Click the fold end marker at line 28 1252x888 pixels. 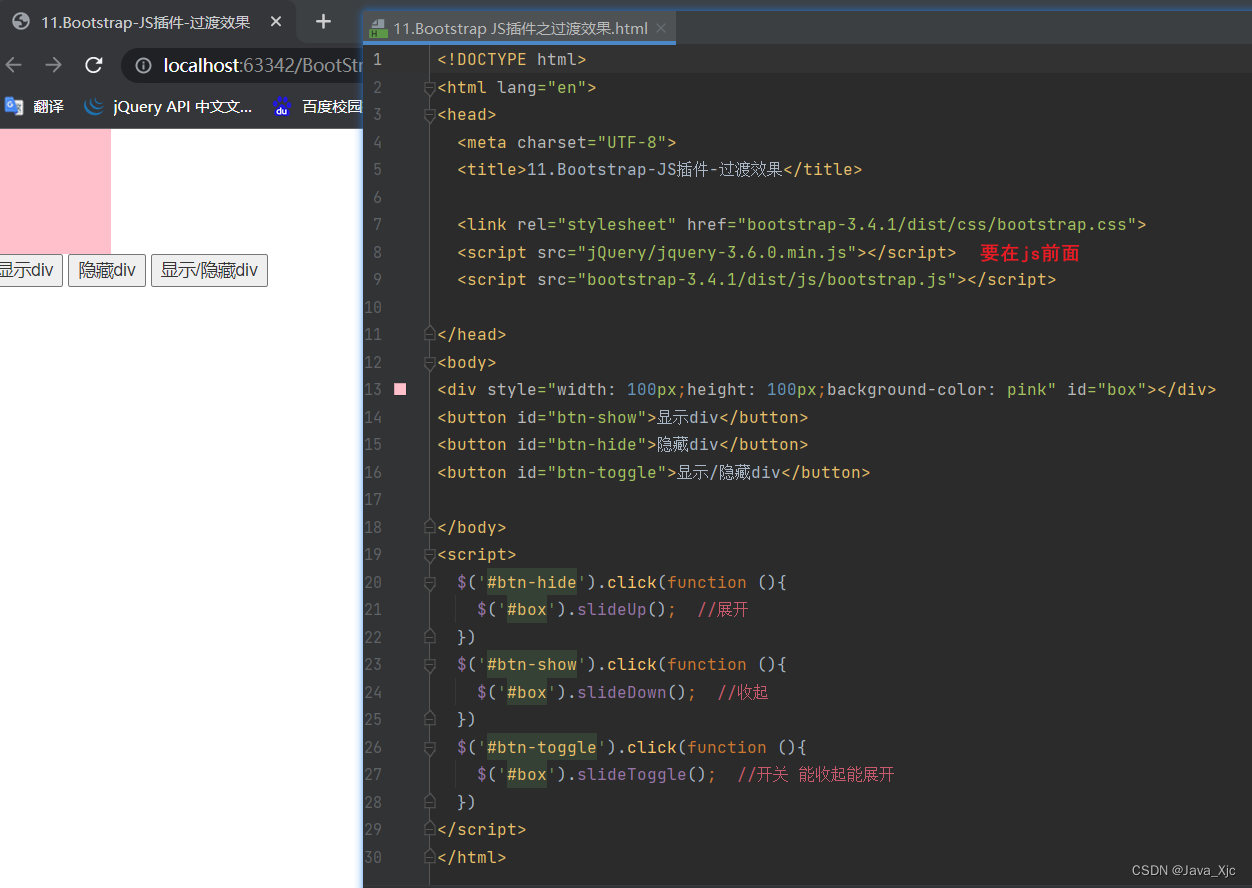click(x=430, y=802)
